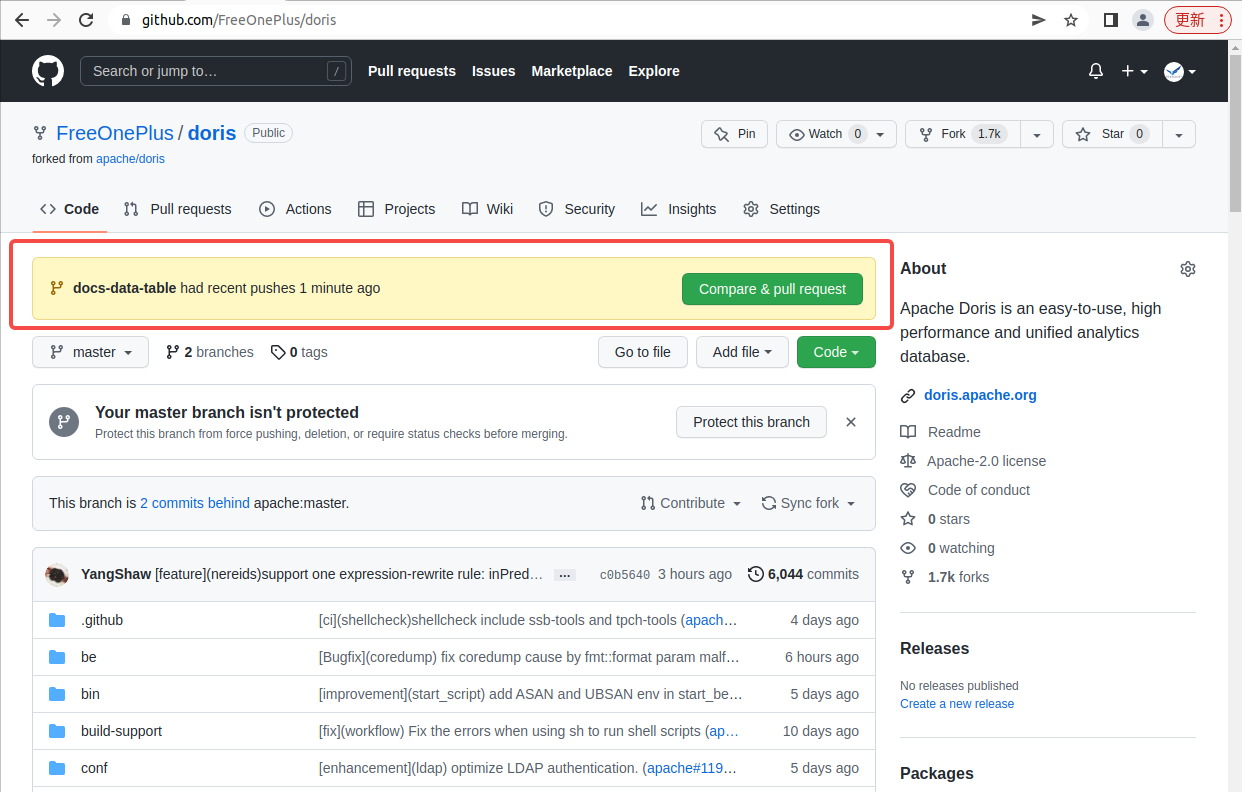1242x792 pixels.
Task: Click the Go to file button
Action: point(643,352)
